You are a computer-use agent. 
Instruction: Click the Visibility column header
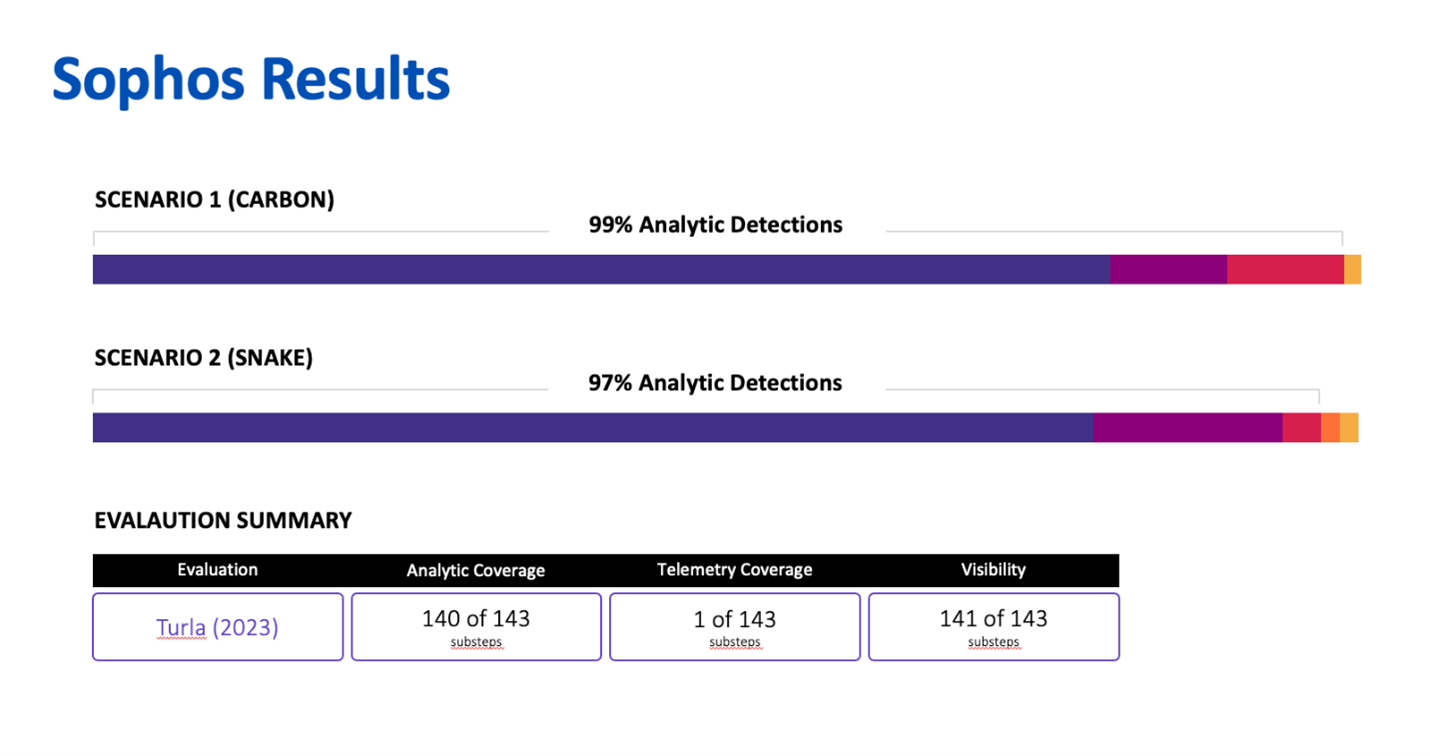tap(993, 570)
